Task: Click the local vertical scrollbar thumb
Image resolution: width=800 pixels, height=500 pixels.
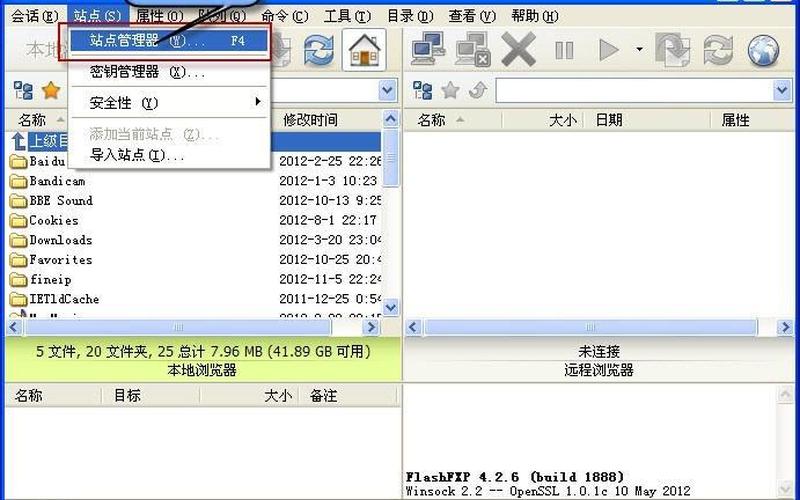Action: click(391, 158)
